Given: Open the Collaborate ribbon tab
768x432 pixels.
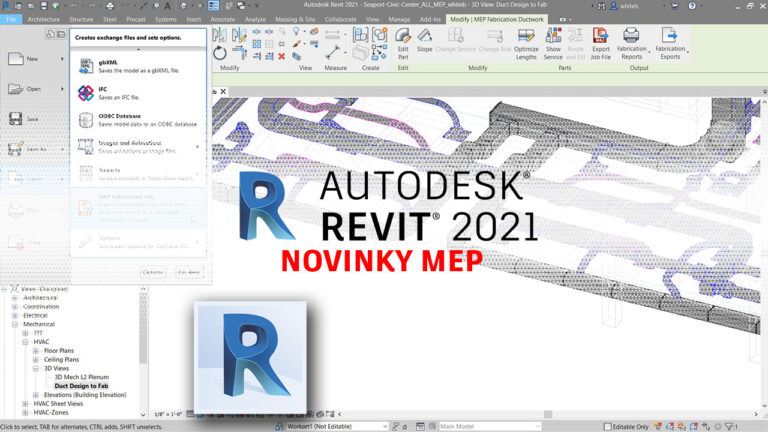Looking at the screenshot, I should [340, 20].
